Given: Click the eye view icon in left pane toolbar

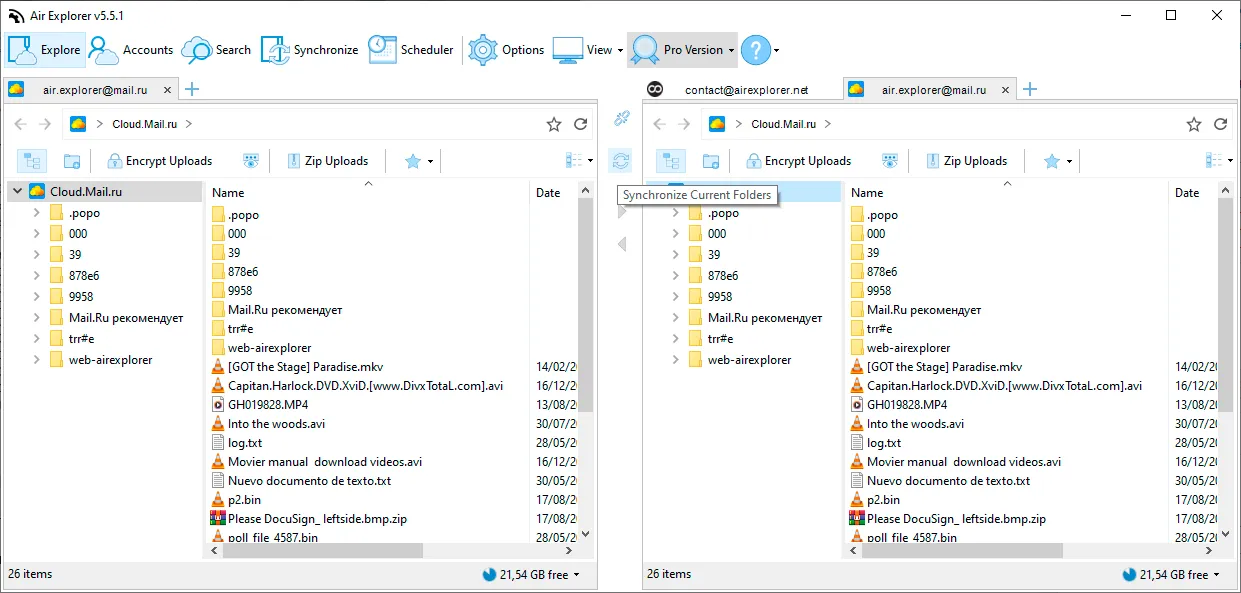Looking at the screenshot, I should (251, 161).
